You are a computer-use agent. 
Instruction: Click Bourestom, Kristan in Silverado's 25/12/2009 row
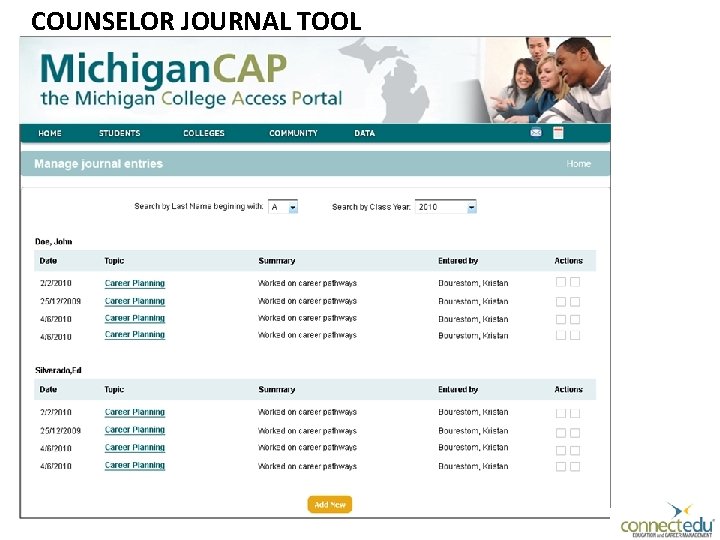(473, 431)
